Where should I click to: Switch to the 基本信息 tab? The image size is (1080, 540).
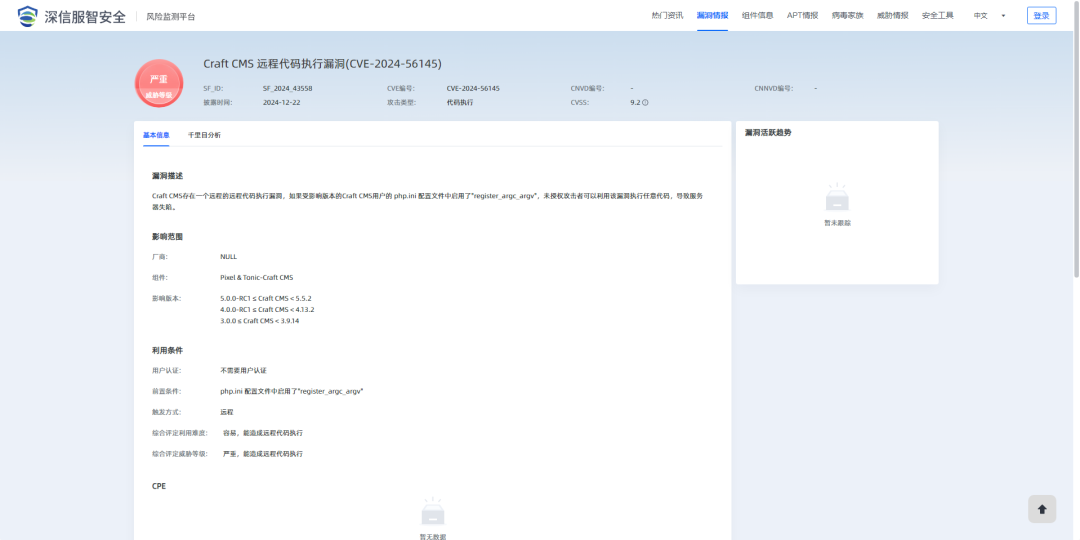(156, 135)
